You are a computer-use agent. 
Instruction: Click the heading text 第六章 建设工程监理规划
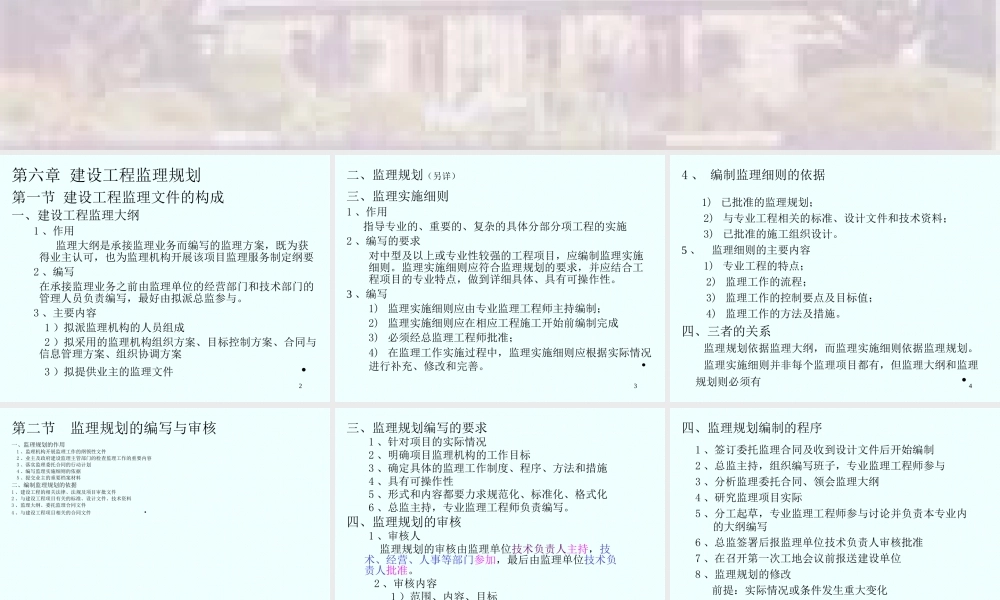point(107,175)
